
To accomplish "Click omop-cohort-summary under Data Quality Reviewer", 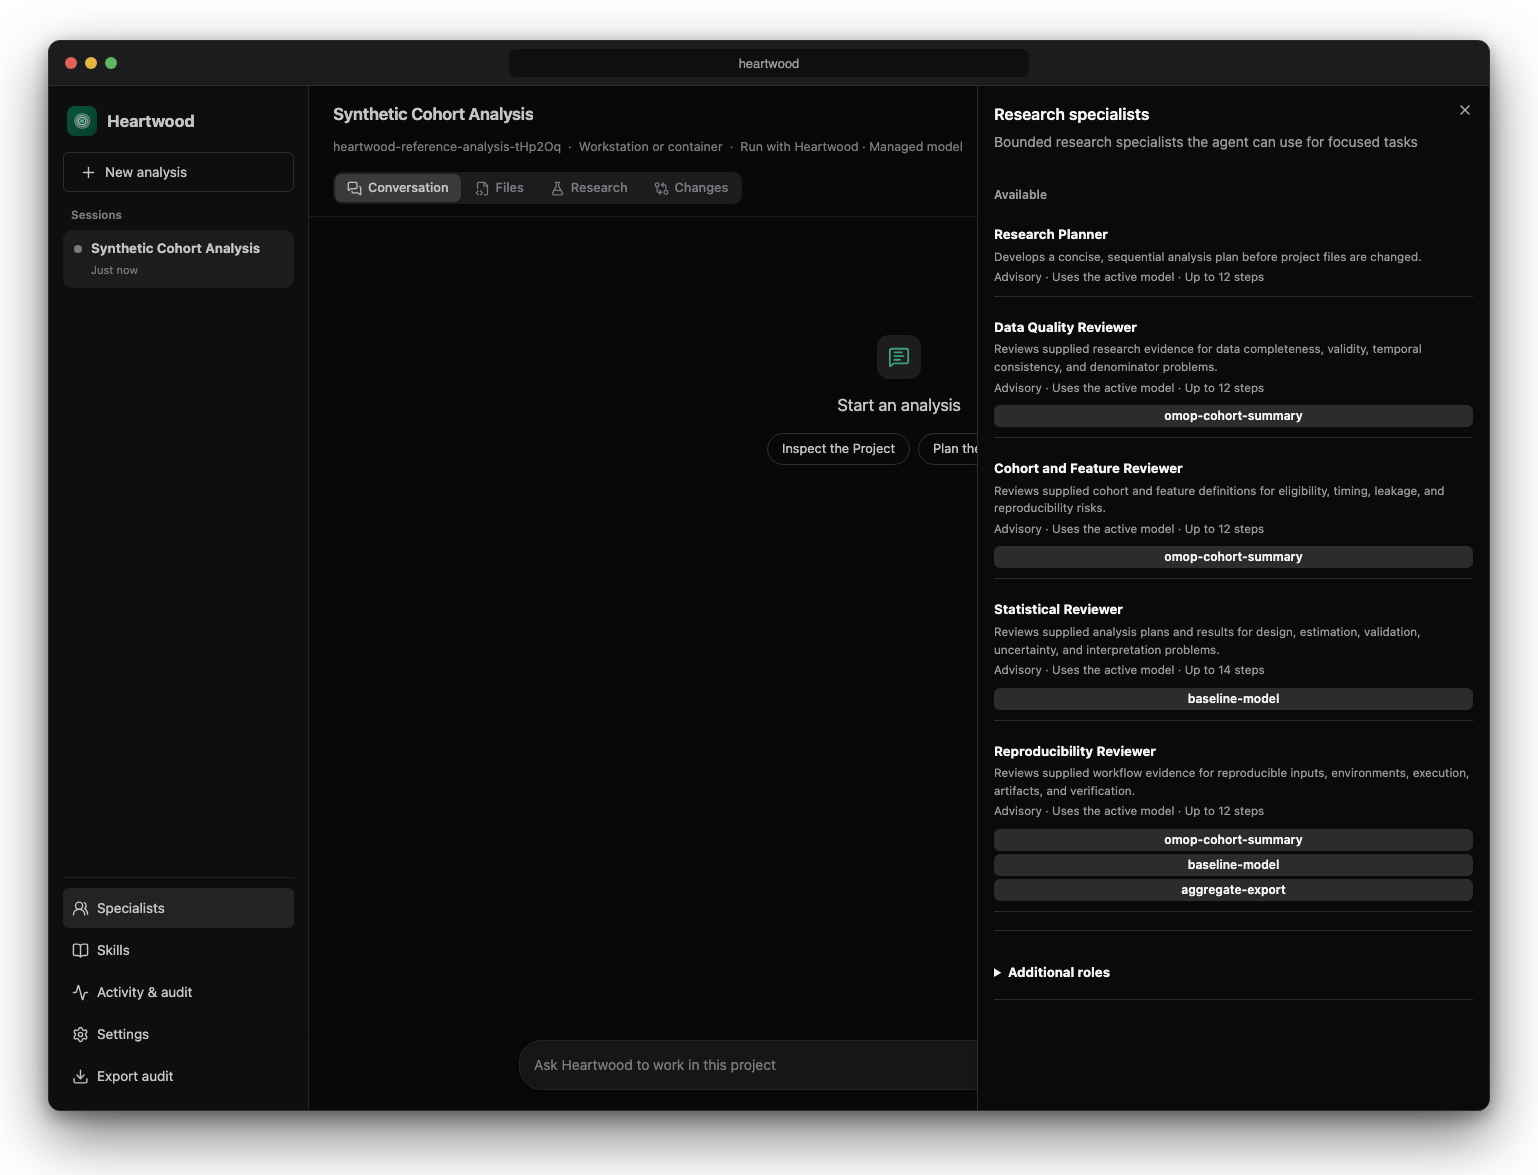I will click(x=1233, y=416).
